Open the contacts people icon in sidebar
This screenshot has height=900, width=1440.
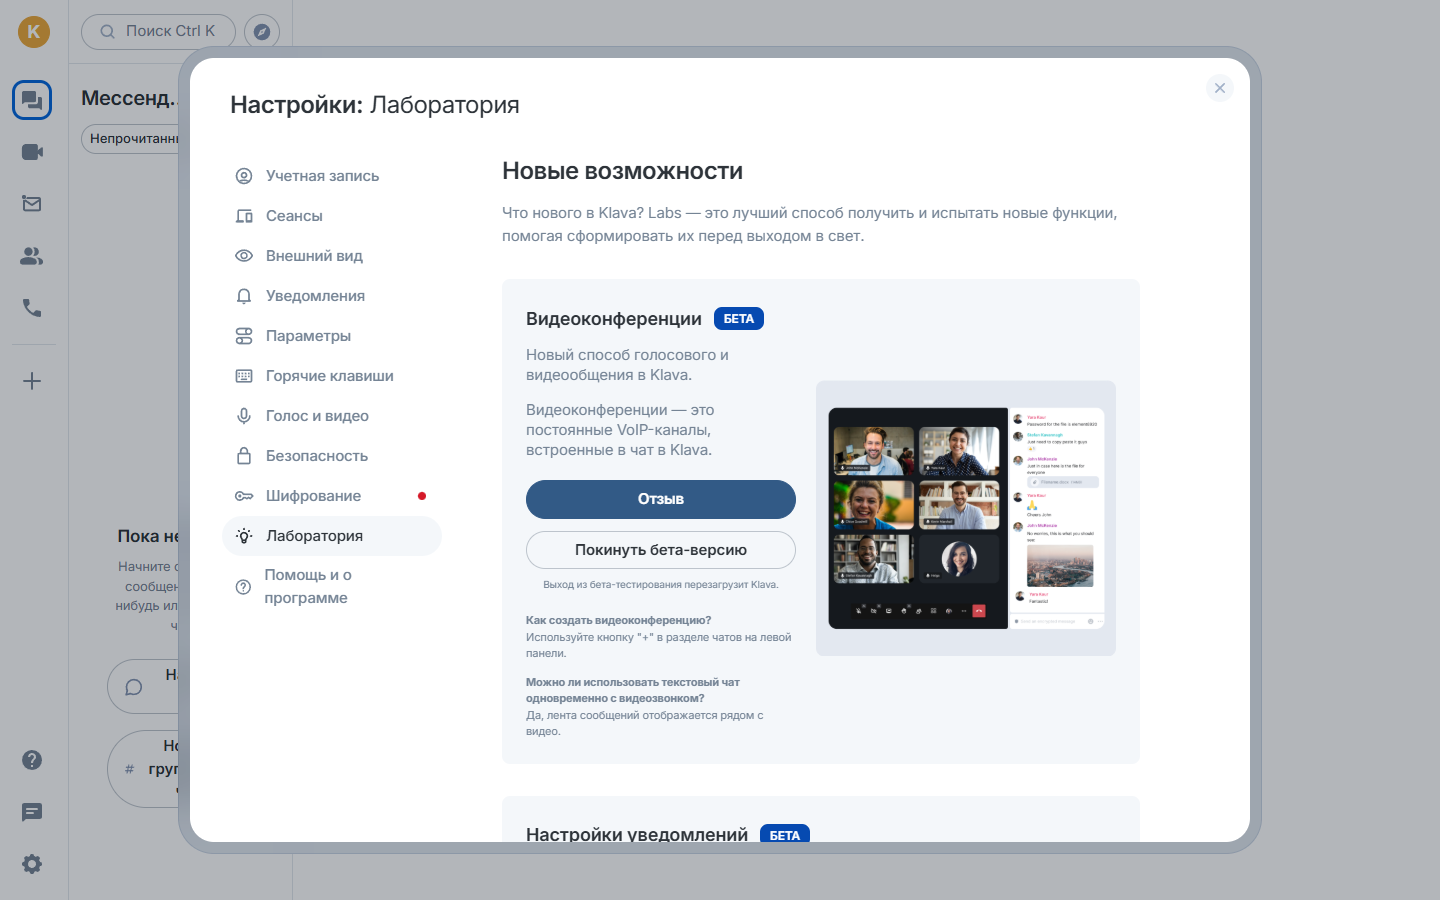(32, 256)
